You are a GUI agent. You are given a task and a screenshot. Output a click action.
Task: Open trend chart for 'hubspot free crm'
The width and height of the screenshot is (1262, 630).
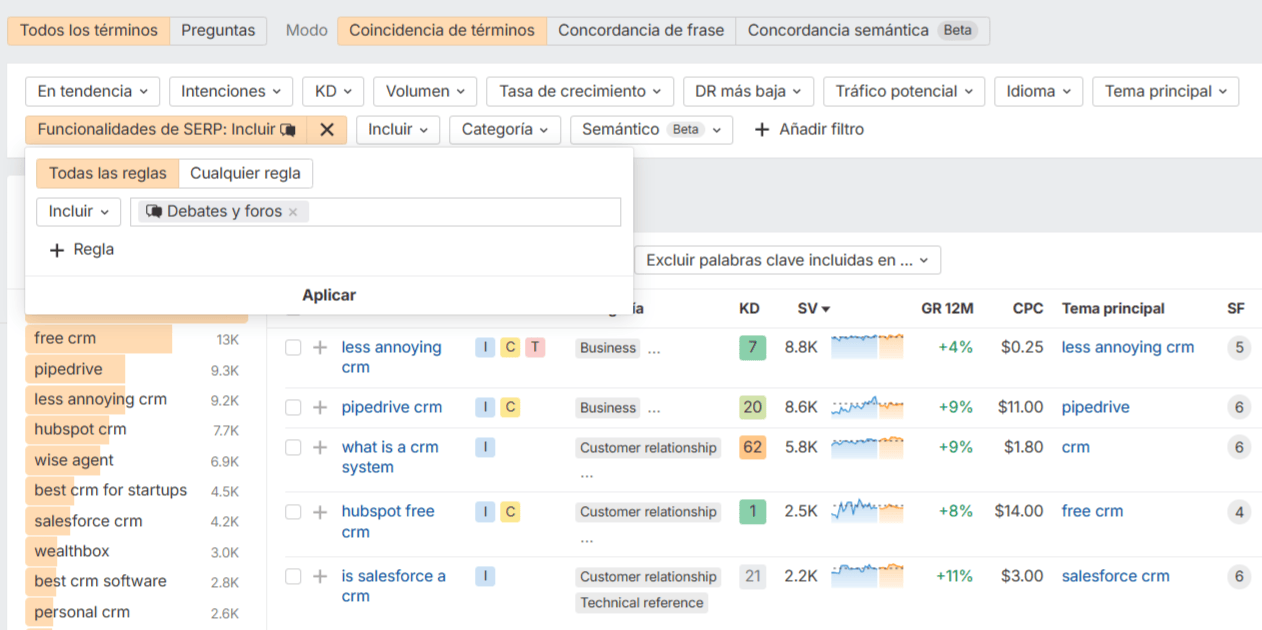click(867, 511)
